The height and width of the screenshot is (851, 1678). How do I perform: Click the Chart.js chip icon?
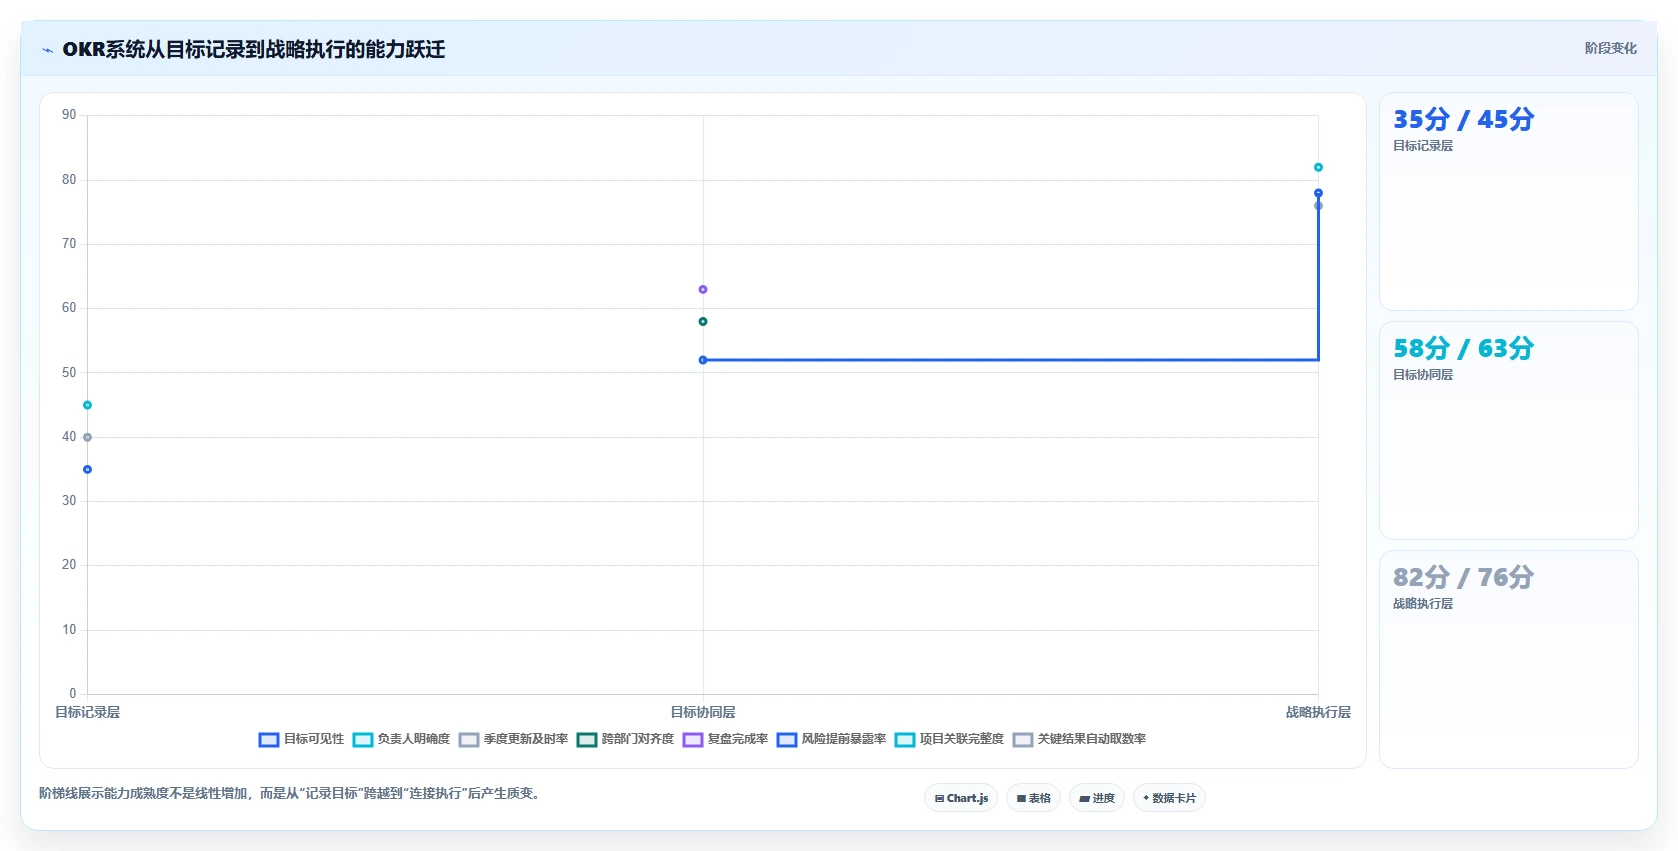[x=939, y=798]
